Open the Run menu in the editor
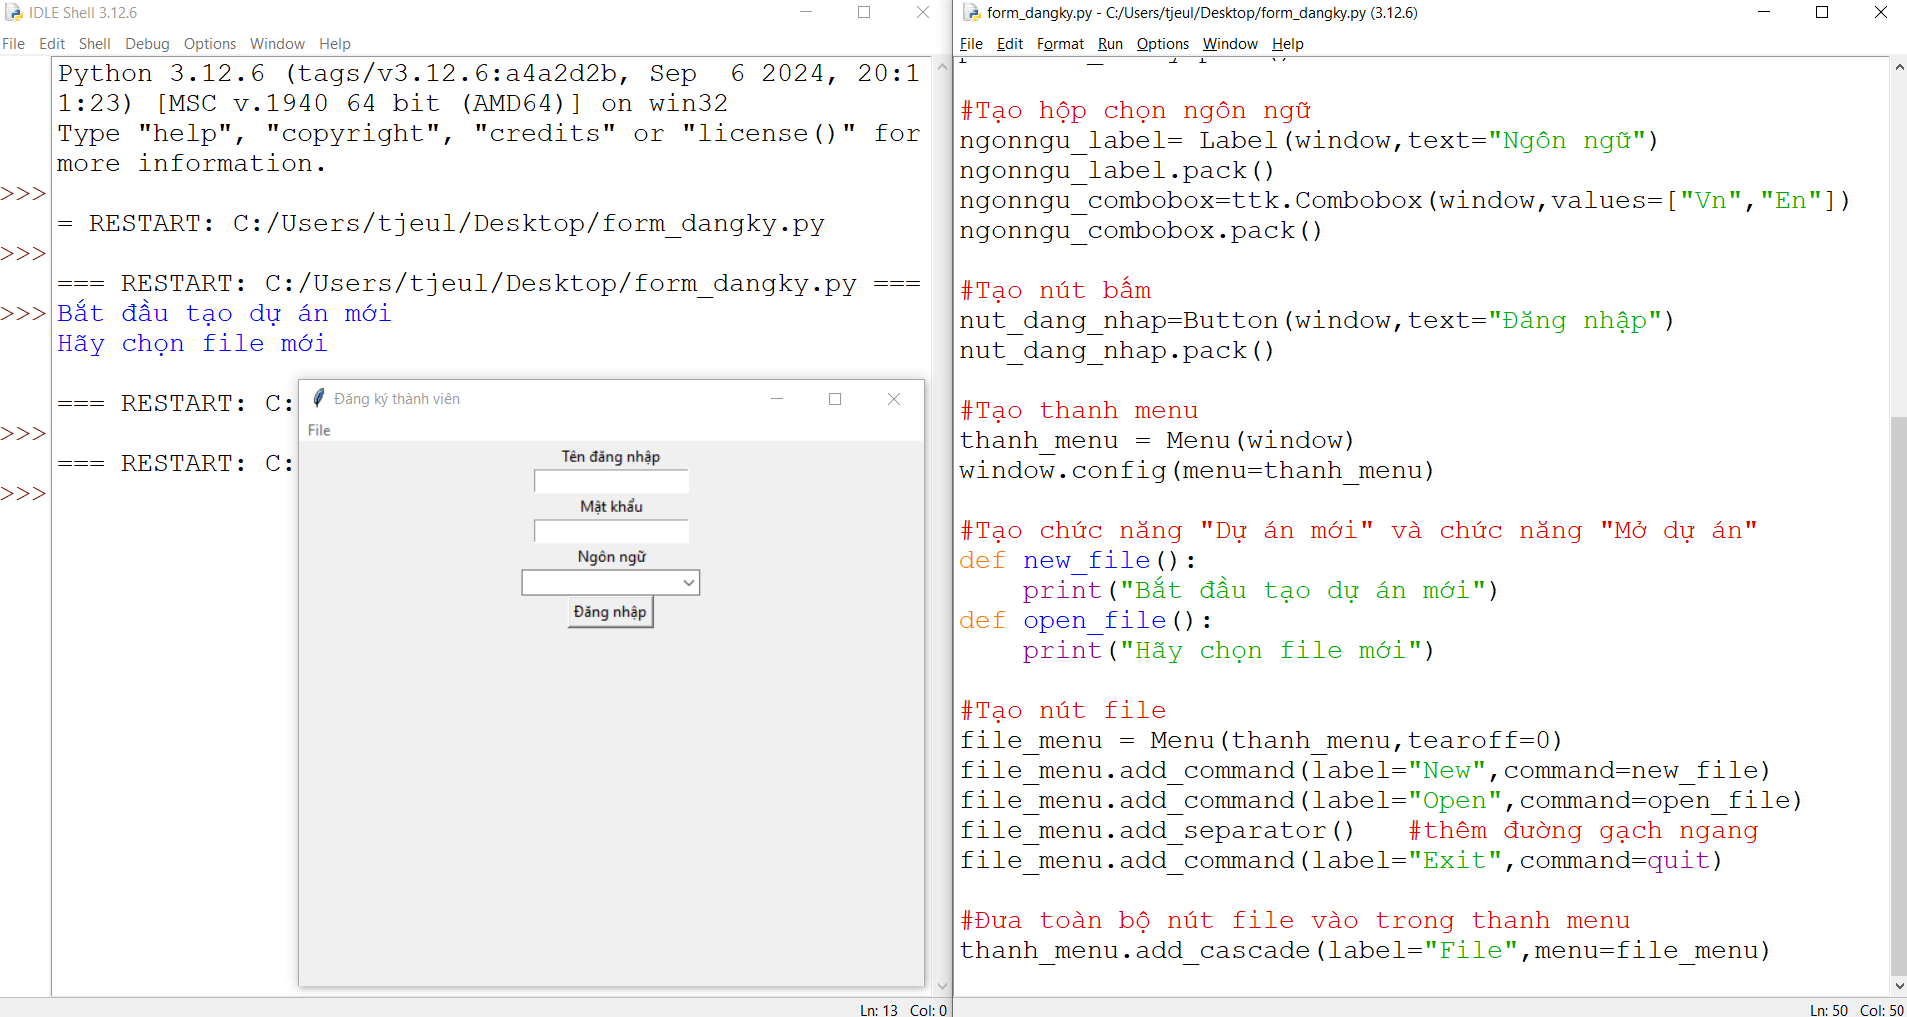The width and height of the screenshot is (1907, 1017). click(x=1110, y=44)
